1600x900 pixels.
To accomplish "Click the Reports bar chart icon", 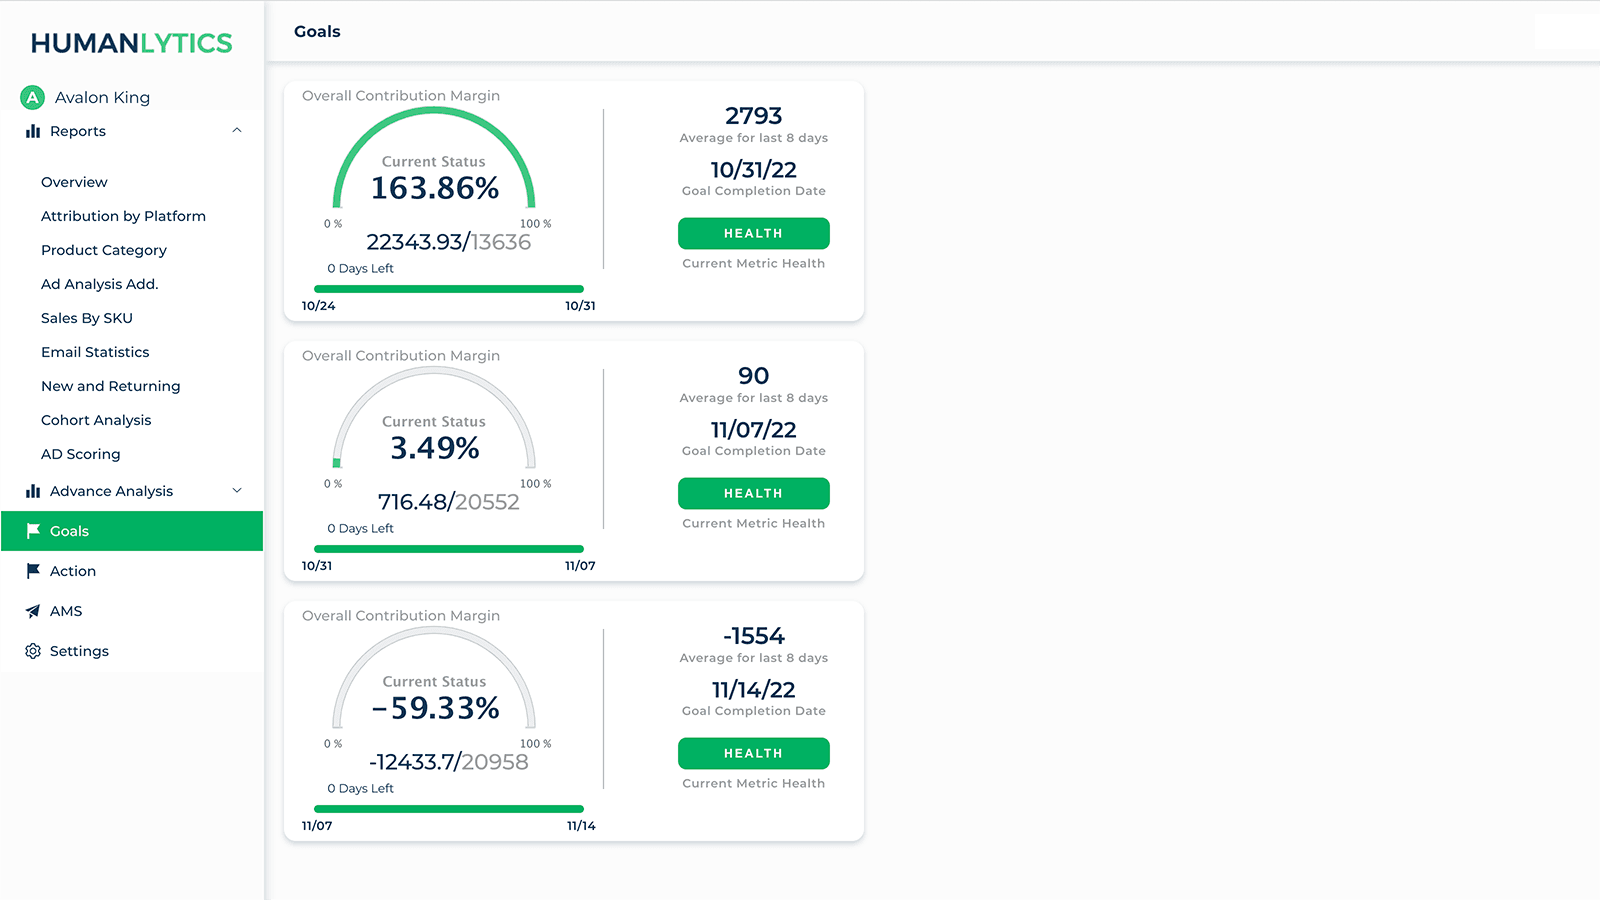I will click(31, 131).
